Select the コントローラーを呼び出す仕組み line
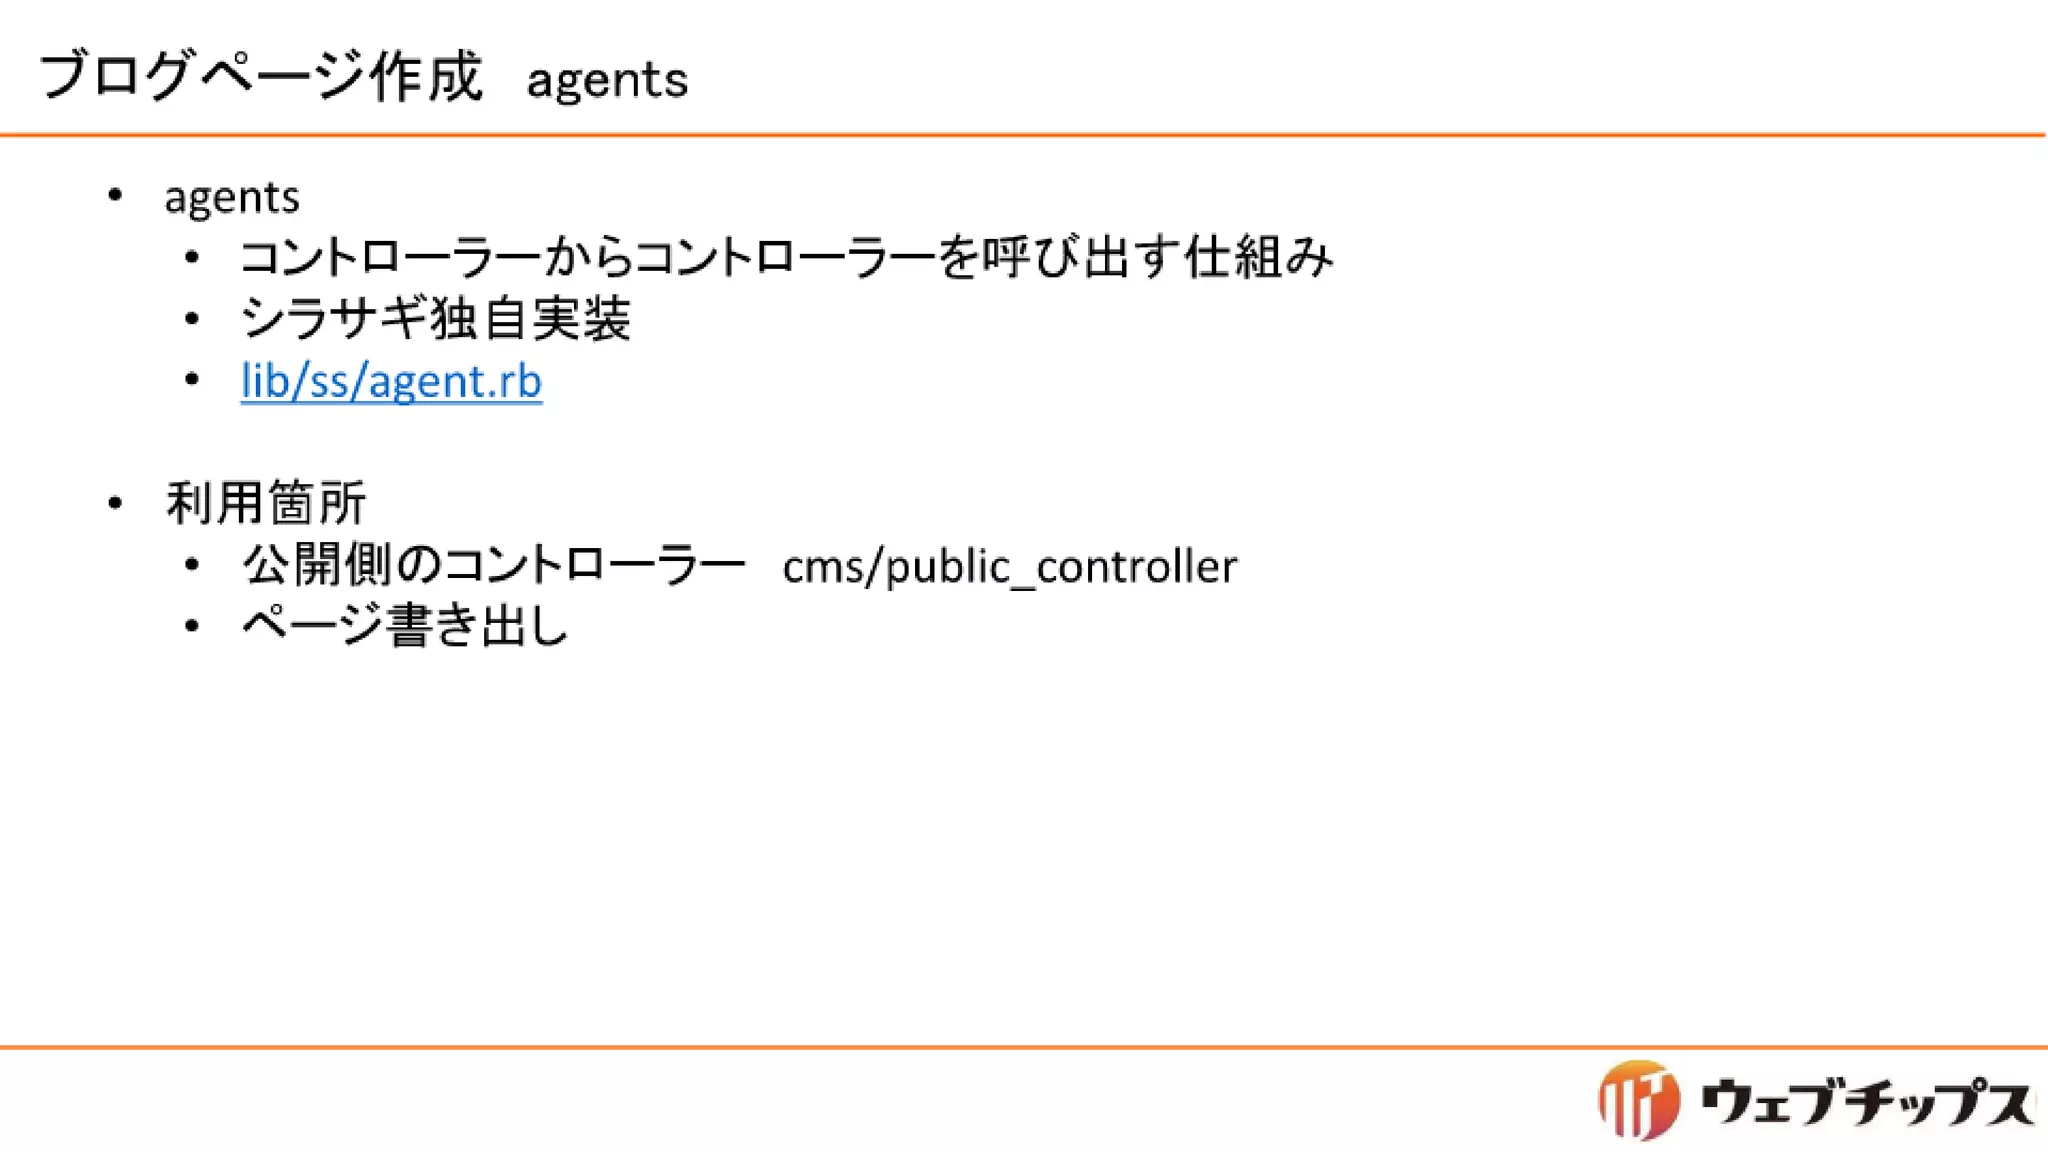This screenshot has width=2048, height=1152. pos(786,257)
